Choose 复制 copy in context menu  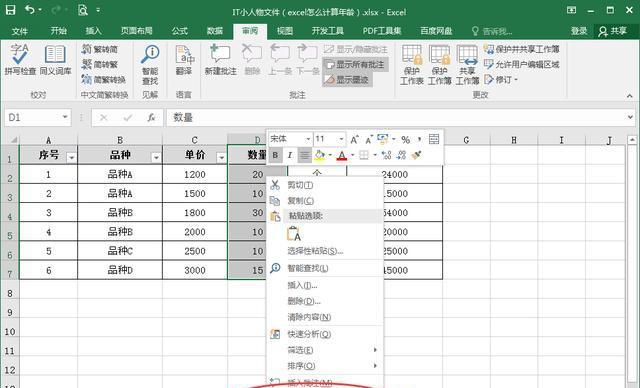(x=325, y=201)
